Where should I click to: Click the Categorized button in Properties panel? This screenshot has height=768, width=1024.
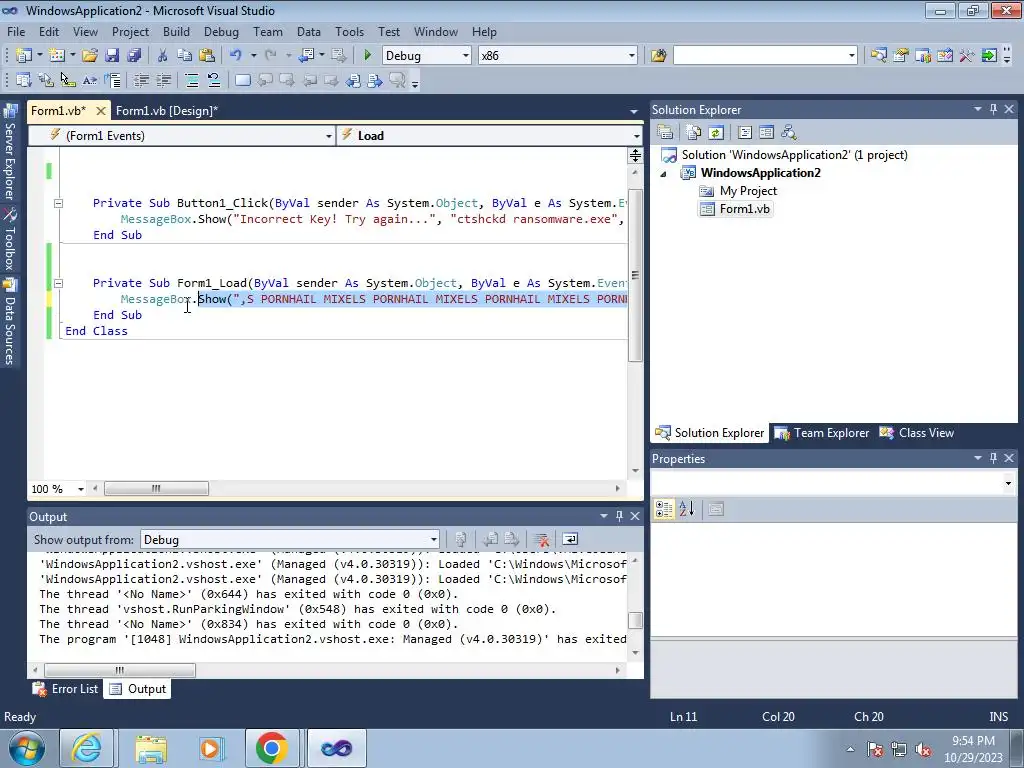click(664, 509)
